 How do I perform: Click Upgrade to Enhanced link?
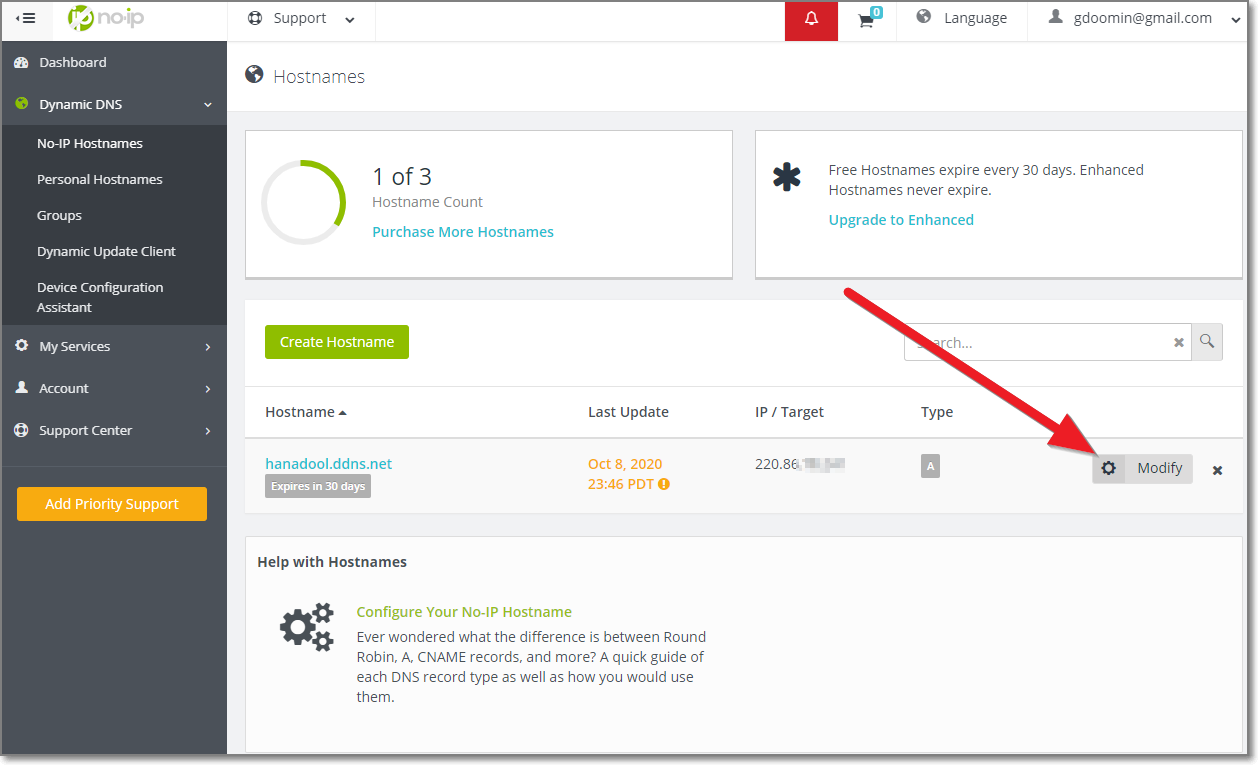[x=901, y=220]
